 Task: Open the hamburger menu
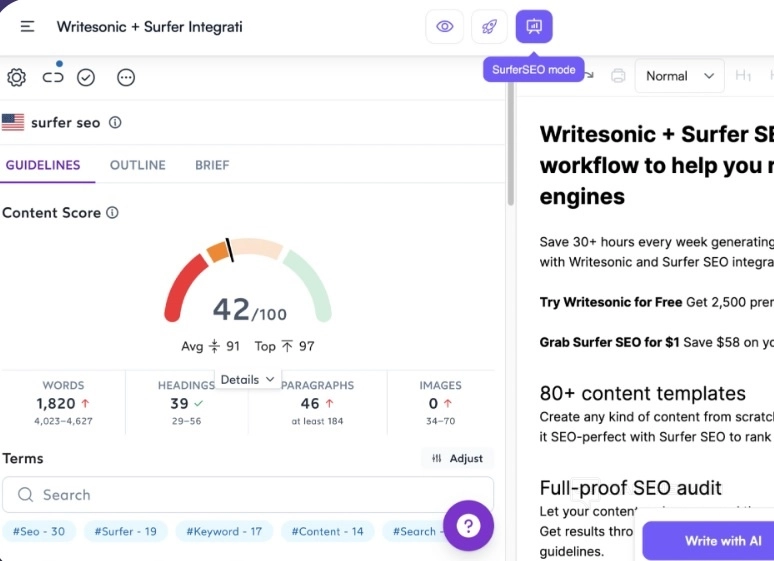point(27,26)
